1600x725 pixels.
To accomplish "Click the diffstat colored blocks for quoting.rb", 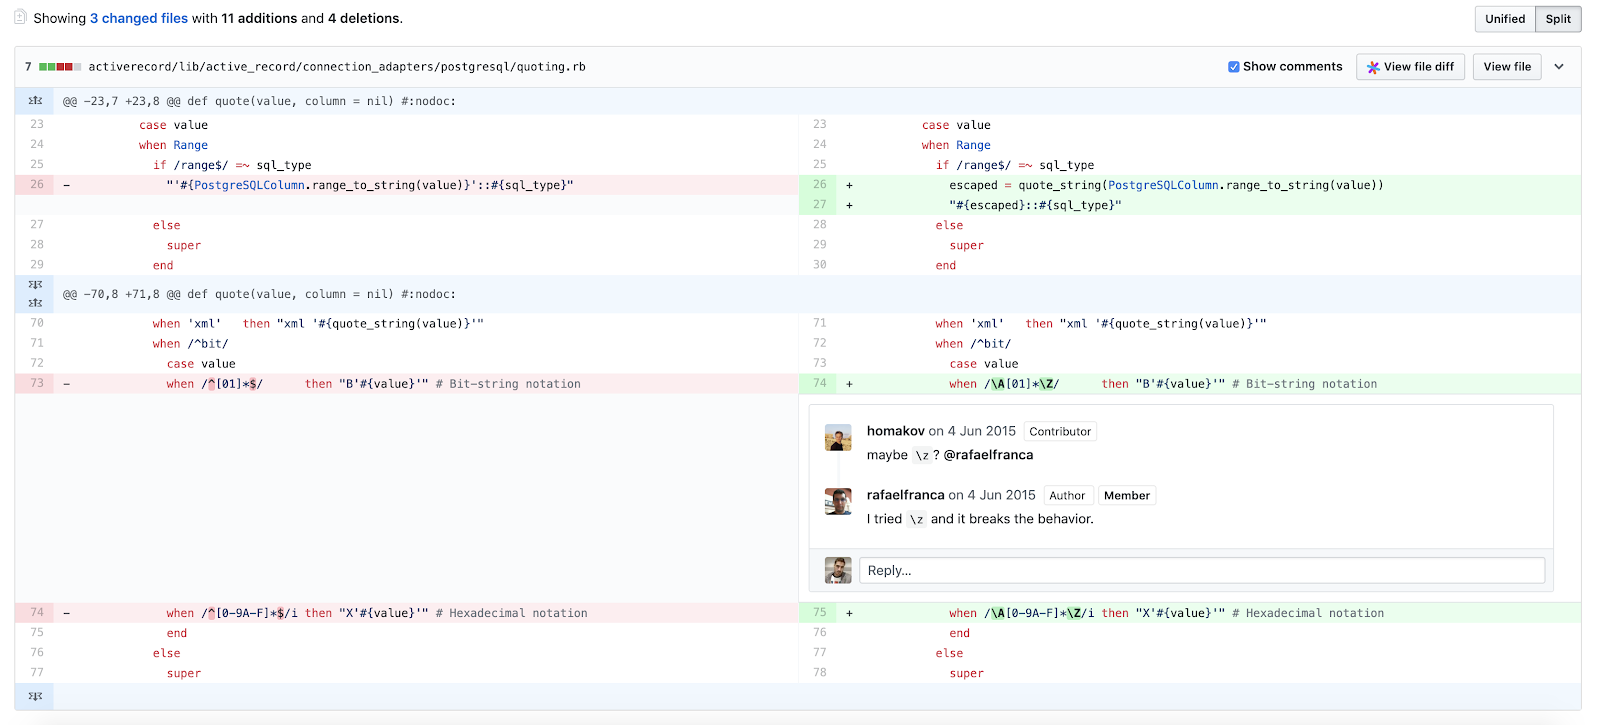I will tap(60, 67).
